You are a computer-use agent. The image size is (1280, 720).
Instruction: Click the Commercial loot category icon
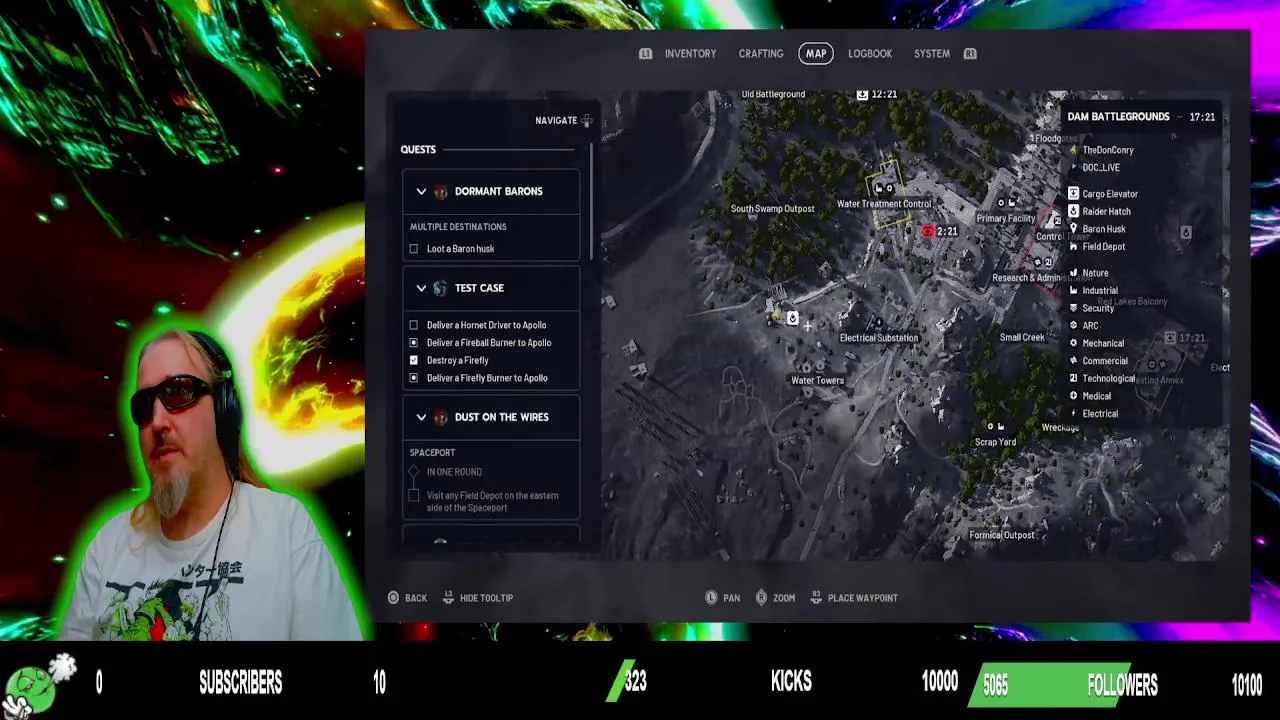coord(1073,361)
